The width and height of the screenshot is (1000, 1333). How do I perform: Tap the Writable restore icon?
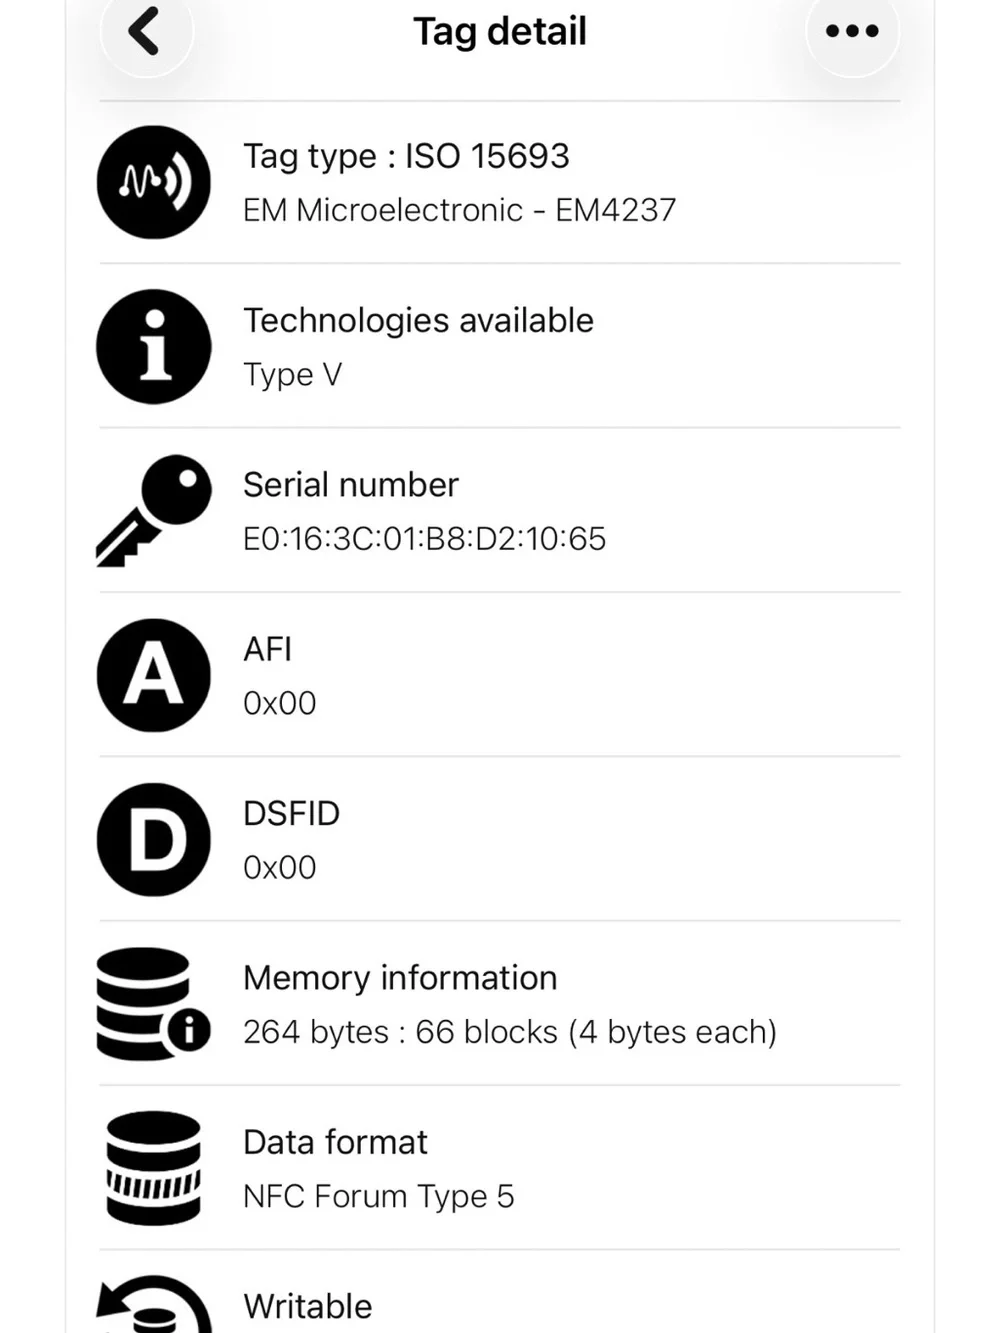pyautogui.click(x=154, y=1304)
